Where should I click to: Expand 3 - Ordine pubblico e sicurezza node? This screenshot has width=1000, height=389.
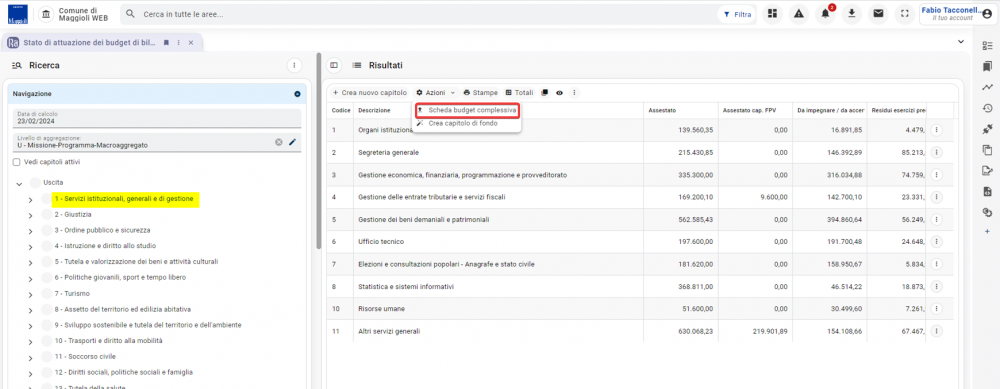30,231
